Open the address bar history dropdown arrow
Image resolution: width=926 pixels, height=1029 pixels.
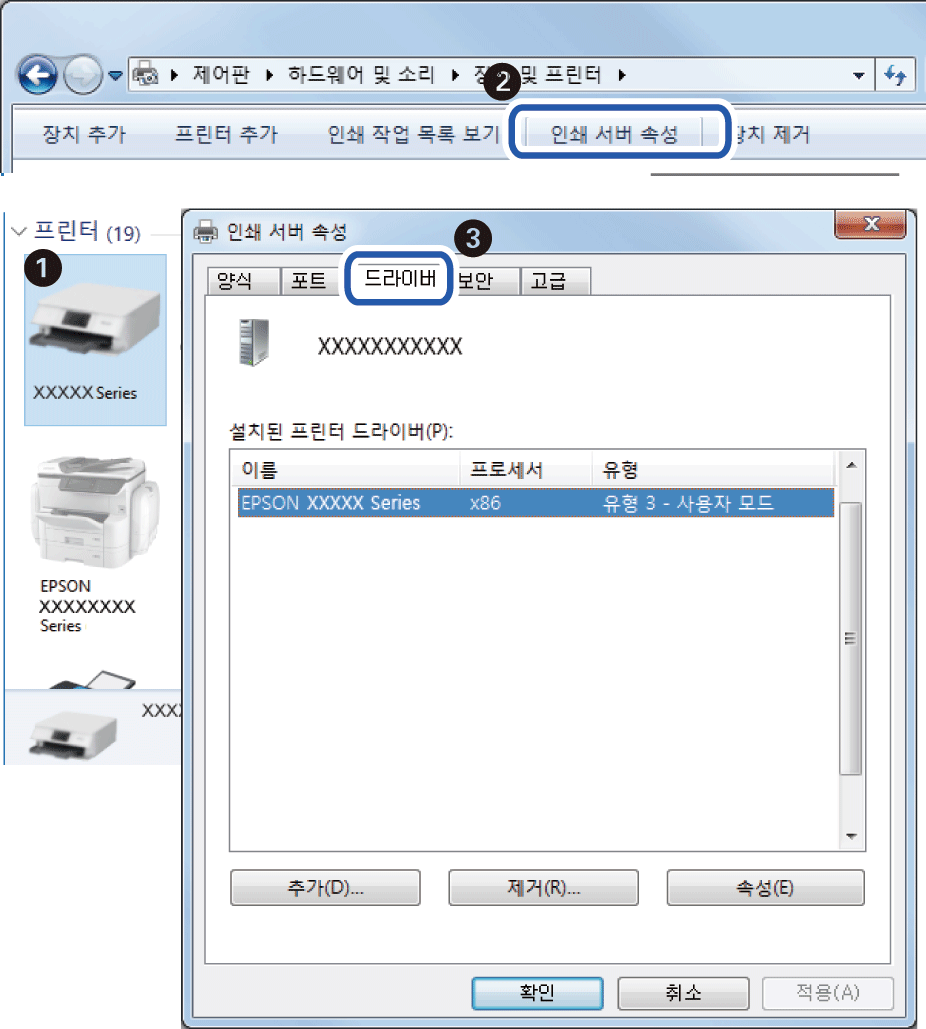[x=859, y=76]
